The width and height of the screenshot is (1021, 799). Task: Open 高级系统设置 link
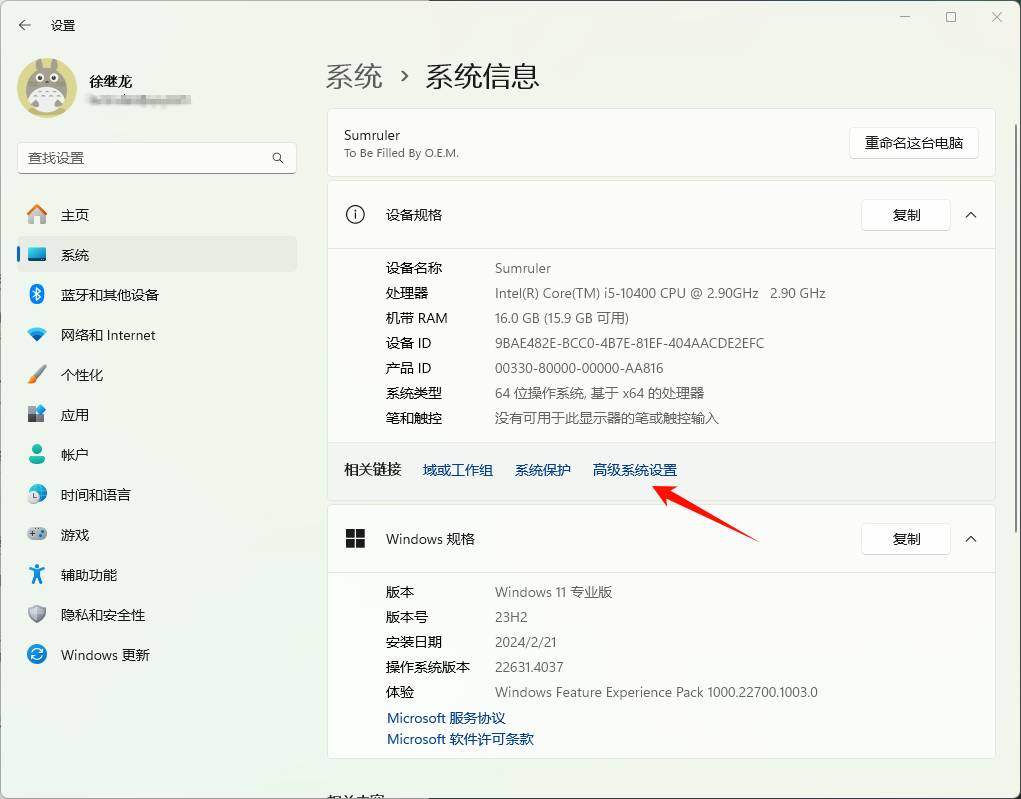(635, 470)
